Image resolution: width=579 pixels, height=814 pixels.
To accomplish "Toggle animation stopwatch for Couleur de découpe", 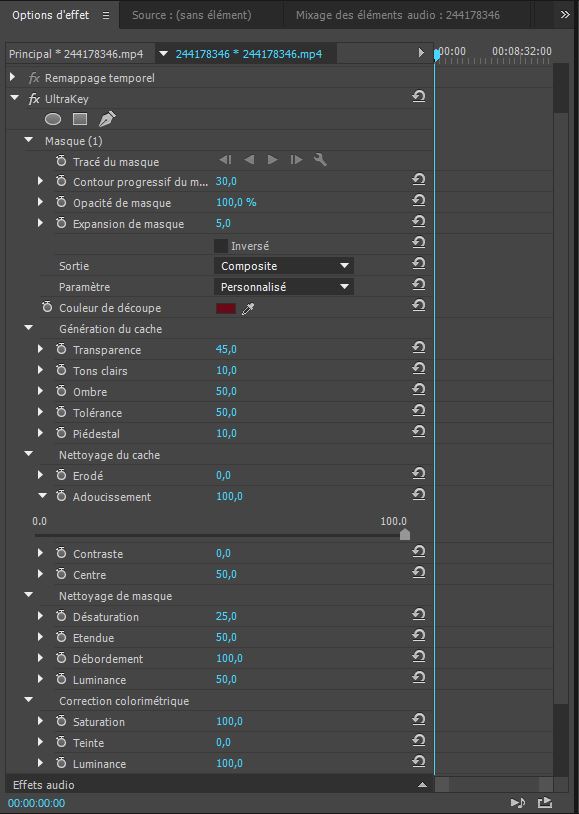I will click(x=47, y=307).
